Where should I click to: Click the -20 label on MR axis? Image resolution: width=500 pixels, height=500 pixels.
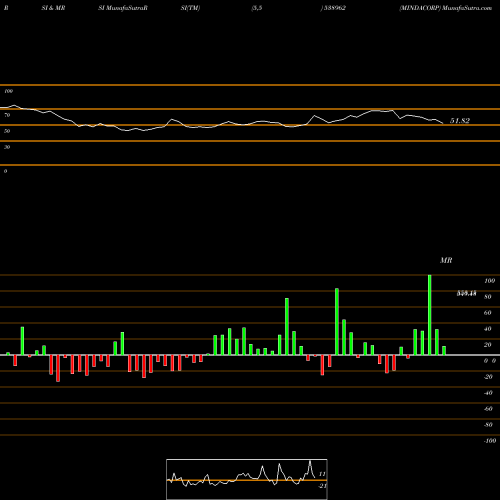pos(488,377)
